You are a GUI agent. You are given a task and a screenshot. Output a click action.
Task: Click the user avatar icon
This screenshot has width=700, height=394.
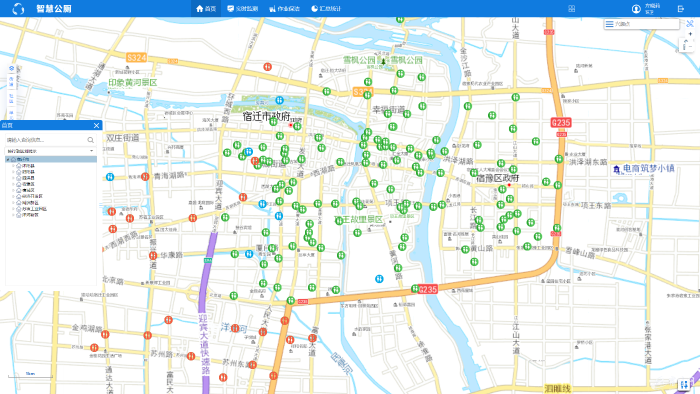[636, 8]
